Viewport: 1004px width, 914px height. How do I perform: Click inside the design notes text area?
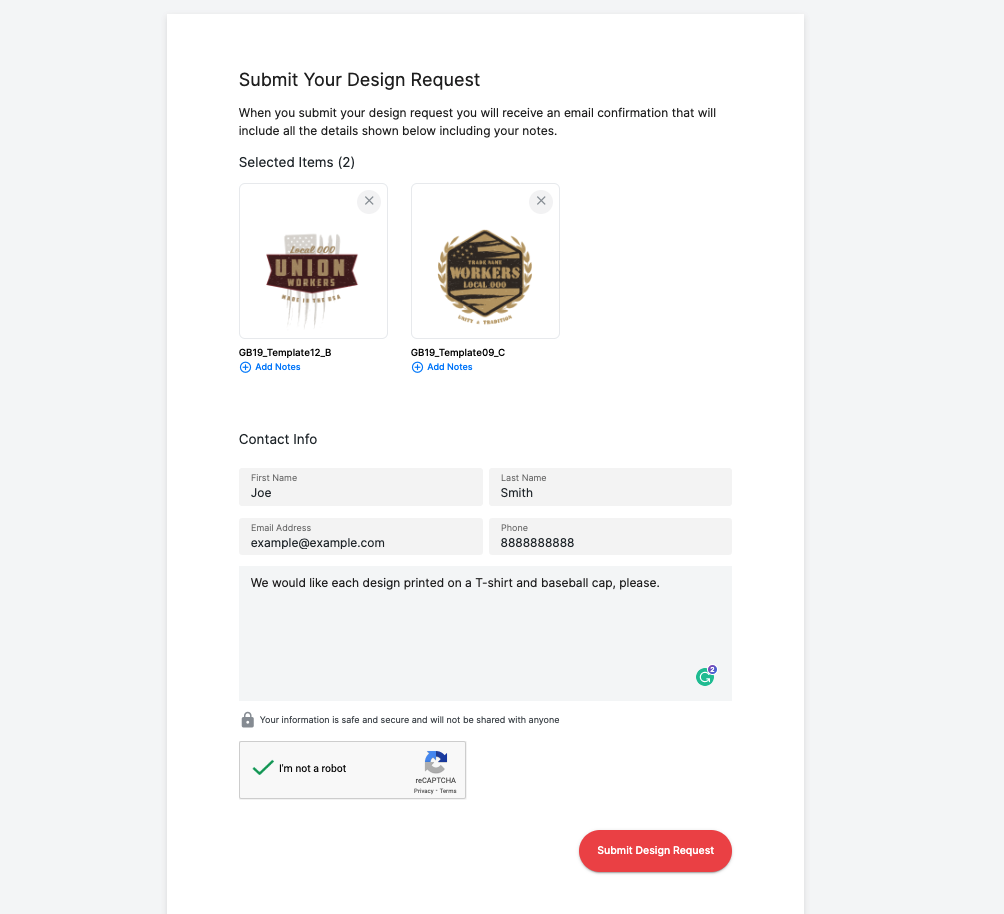click(x=485, y=633)
